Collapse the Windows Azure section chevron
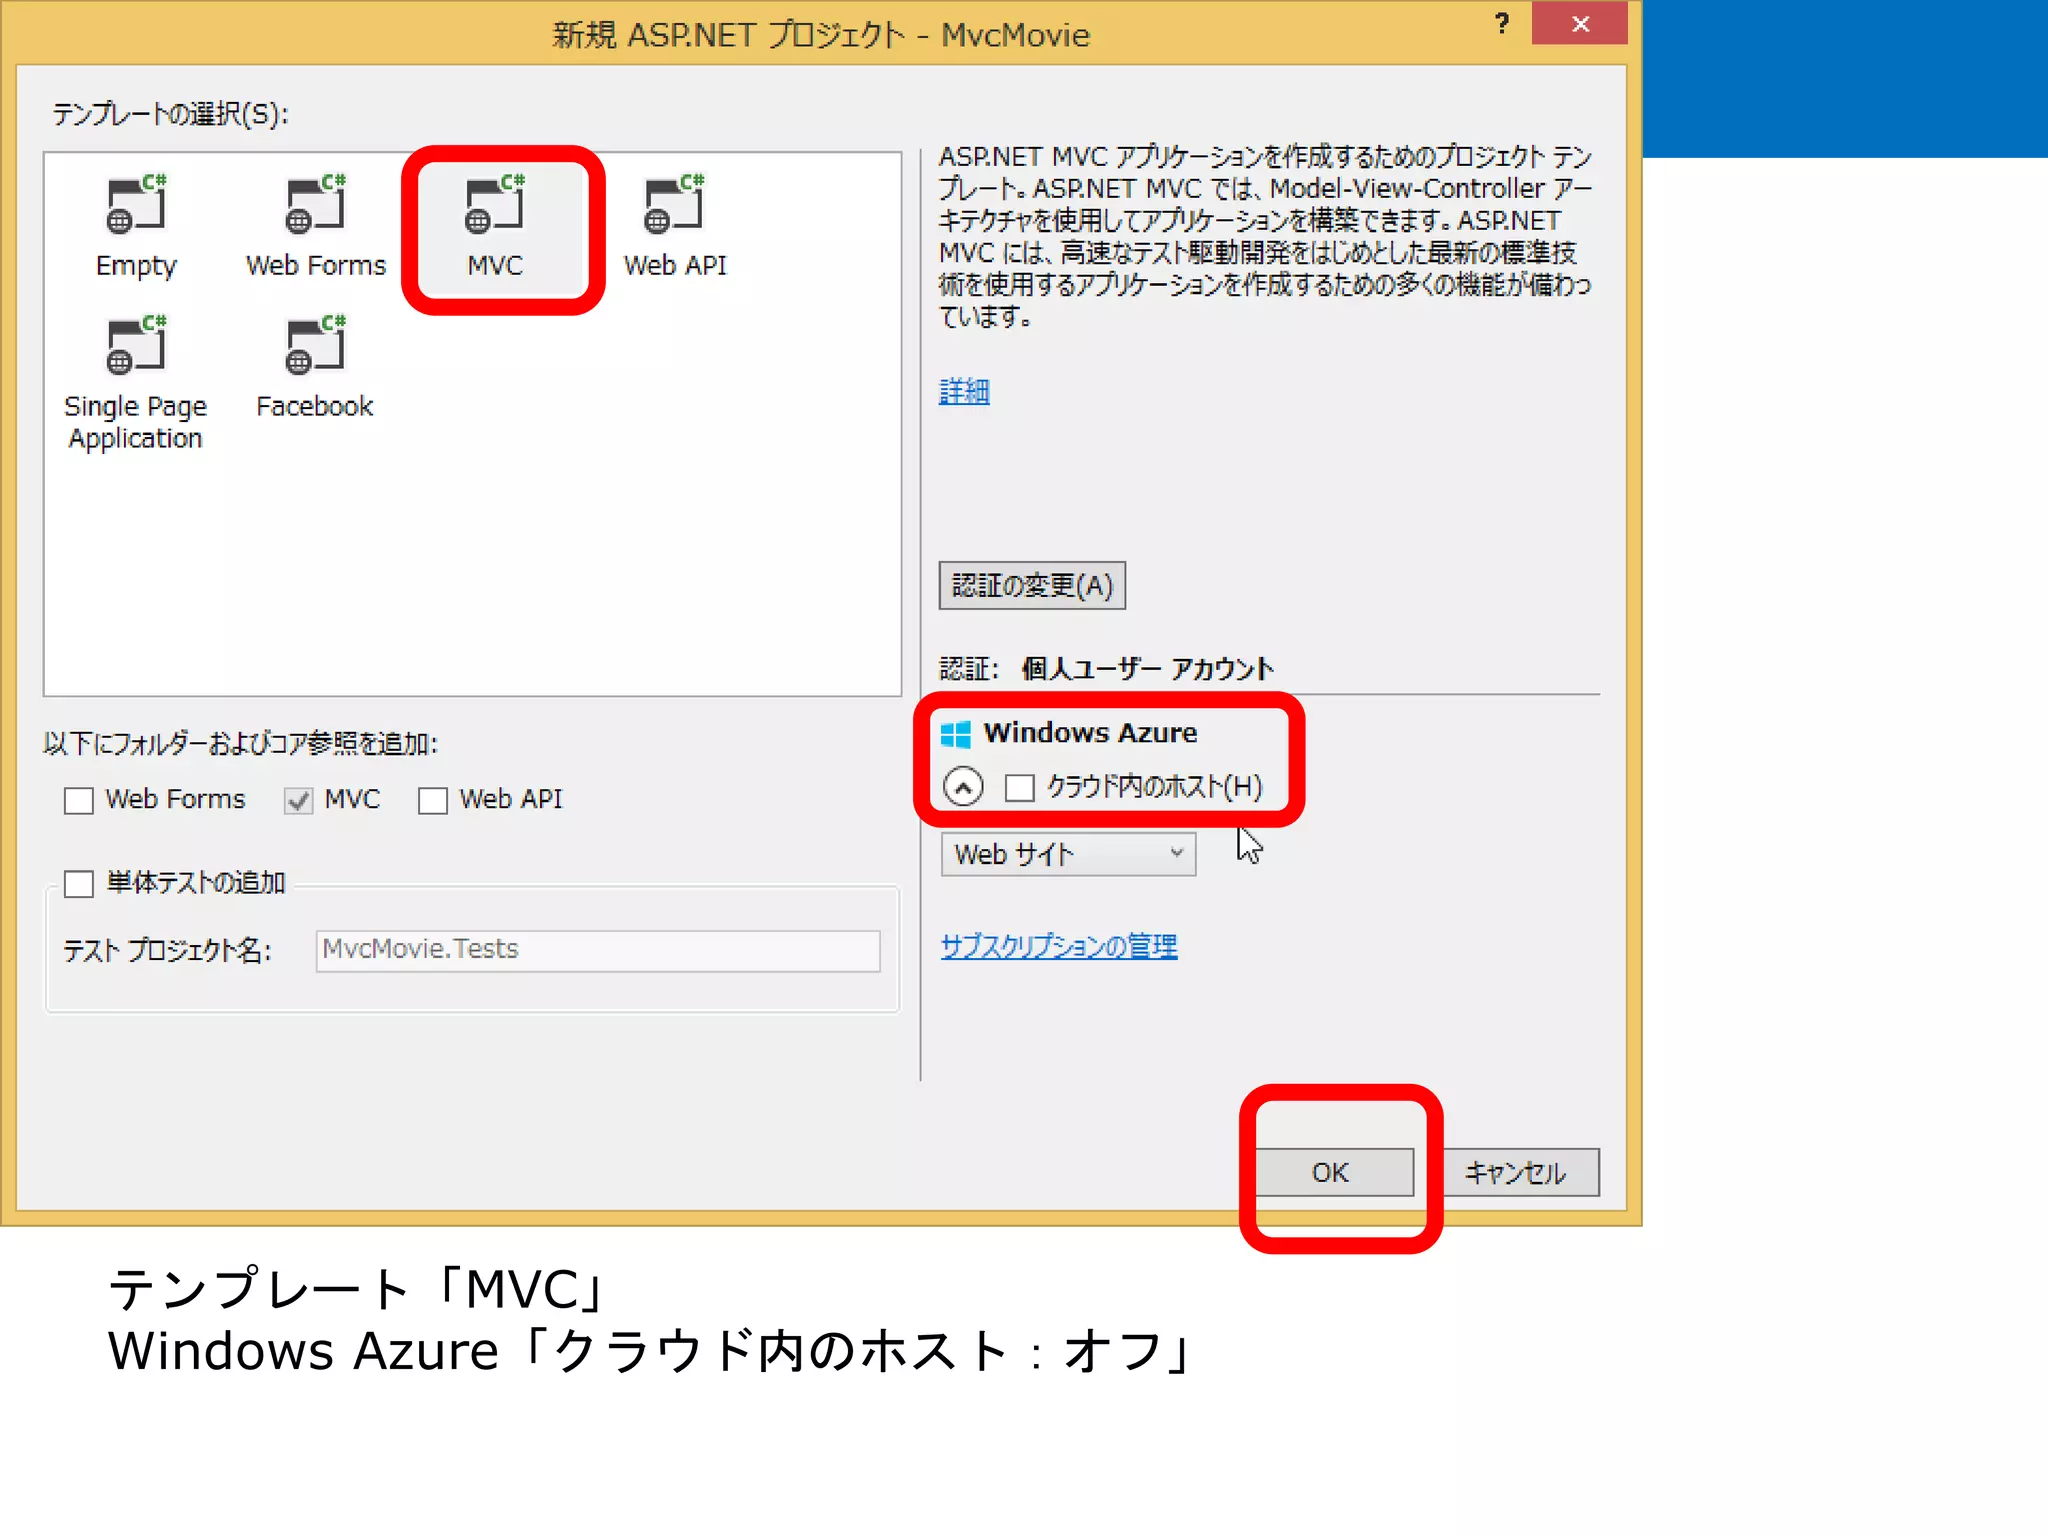Viewport: 2048px width, 1536px height. (x=963, y=787)
